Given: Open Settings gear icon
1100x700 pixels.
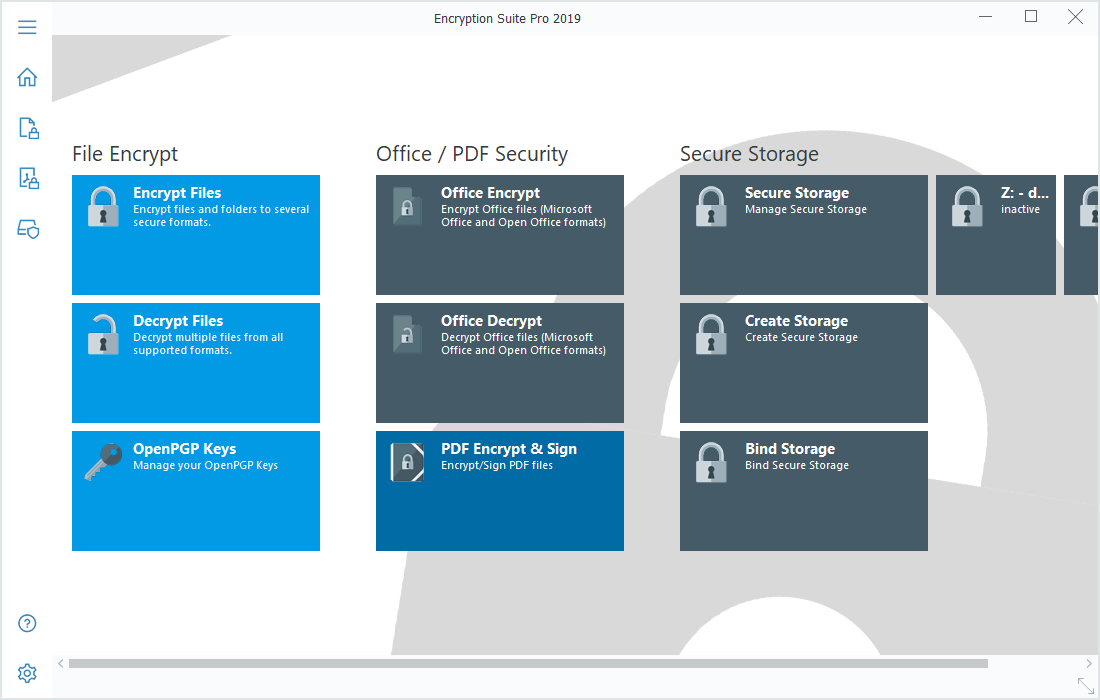Looking at the screenshot, I should tap(28, 672).
